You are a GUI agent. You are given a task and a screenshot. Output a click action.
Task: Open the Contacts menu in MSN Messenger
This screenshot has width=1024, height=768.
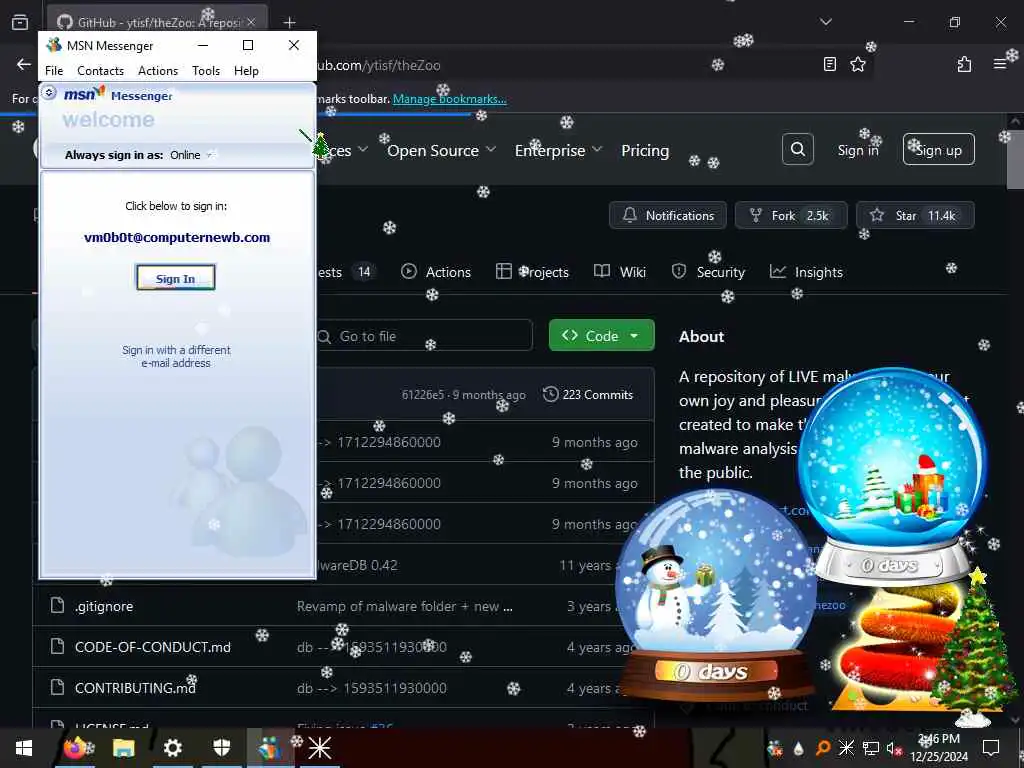coord(101,71)
